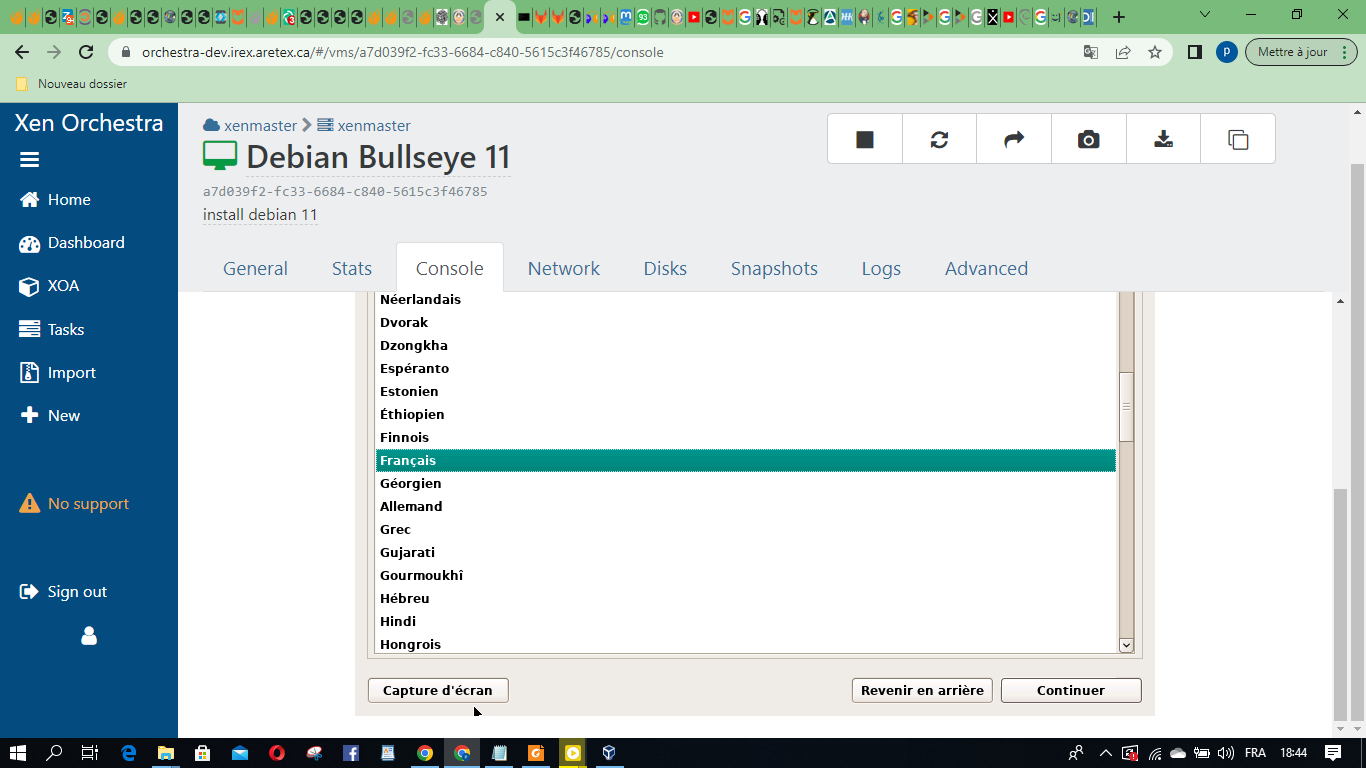
Task: Open the Nouveau dossier bookmark folder
Action: (71, 84)
